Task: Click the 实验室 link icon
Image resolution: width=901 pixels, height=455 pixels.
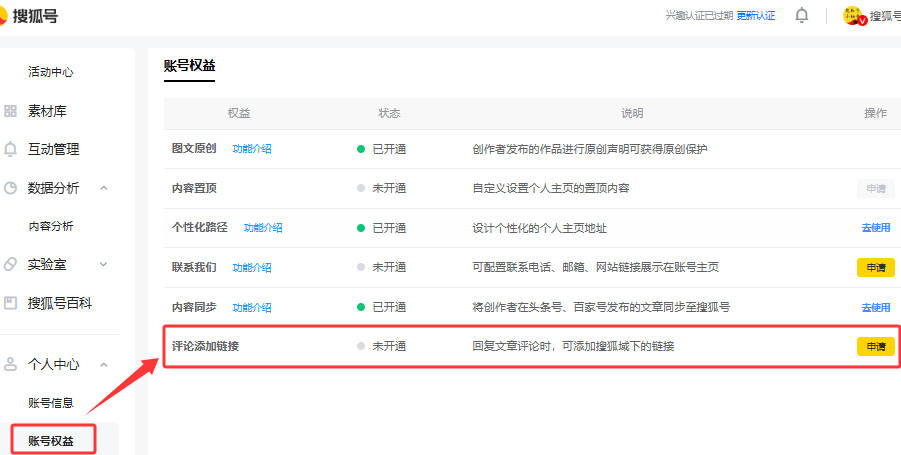Action: (10, 264)
